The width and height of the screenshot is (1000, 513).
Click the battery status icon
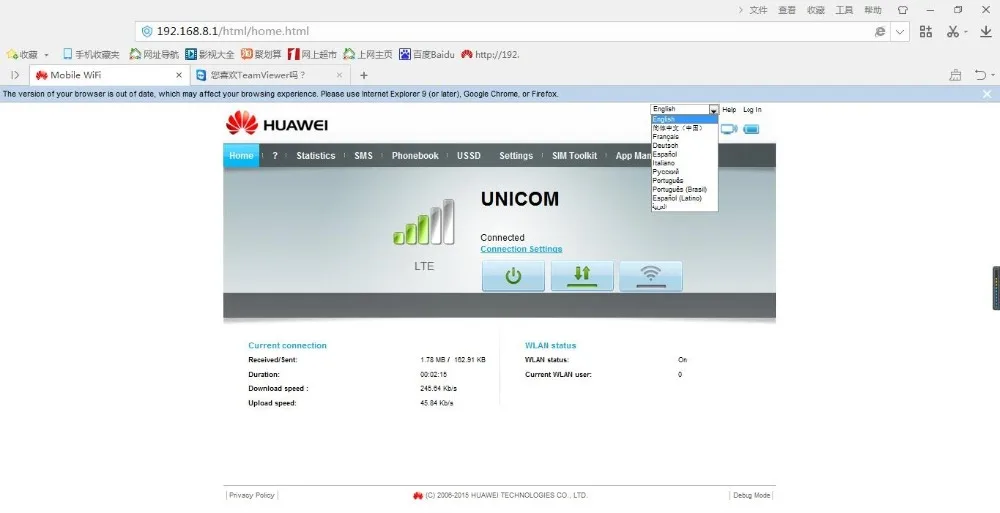pos(751,130)
